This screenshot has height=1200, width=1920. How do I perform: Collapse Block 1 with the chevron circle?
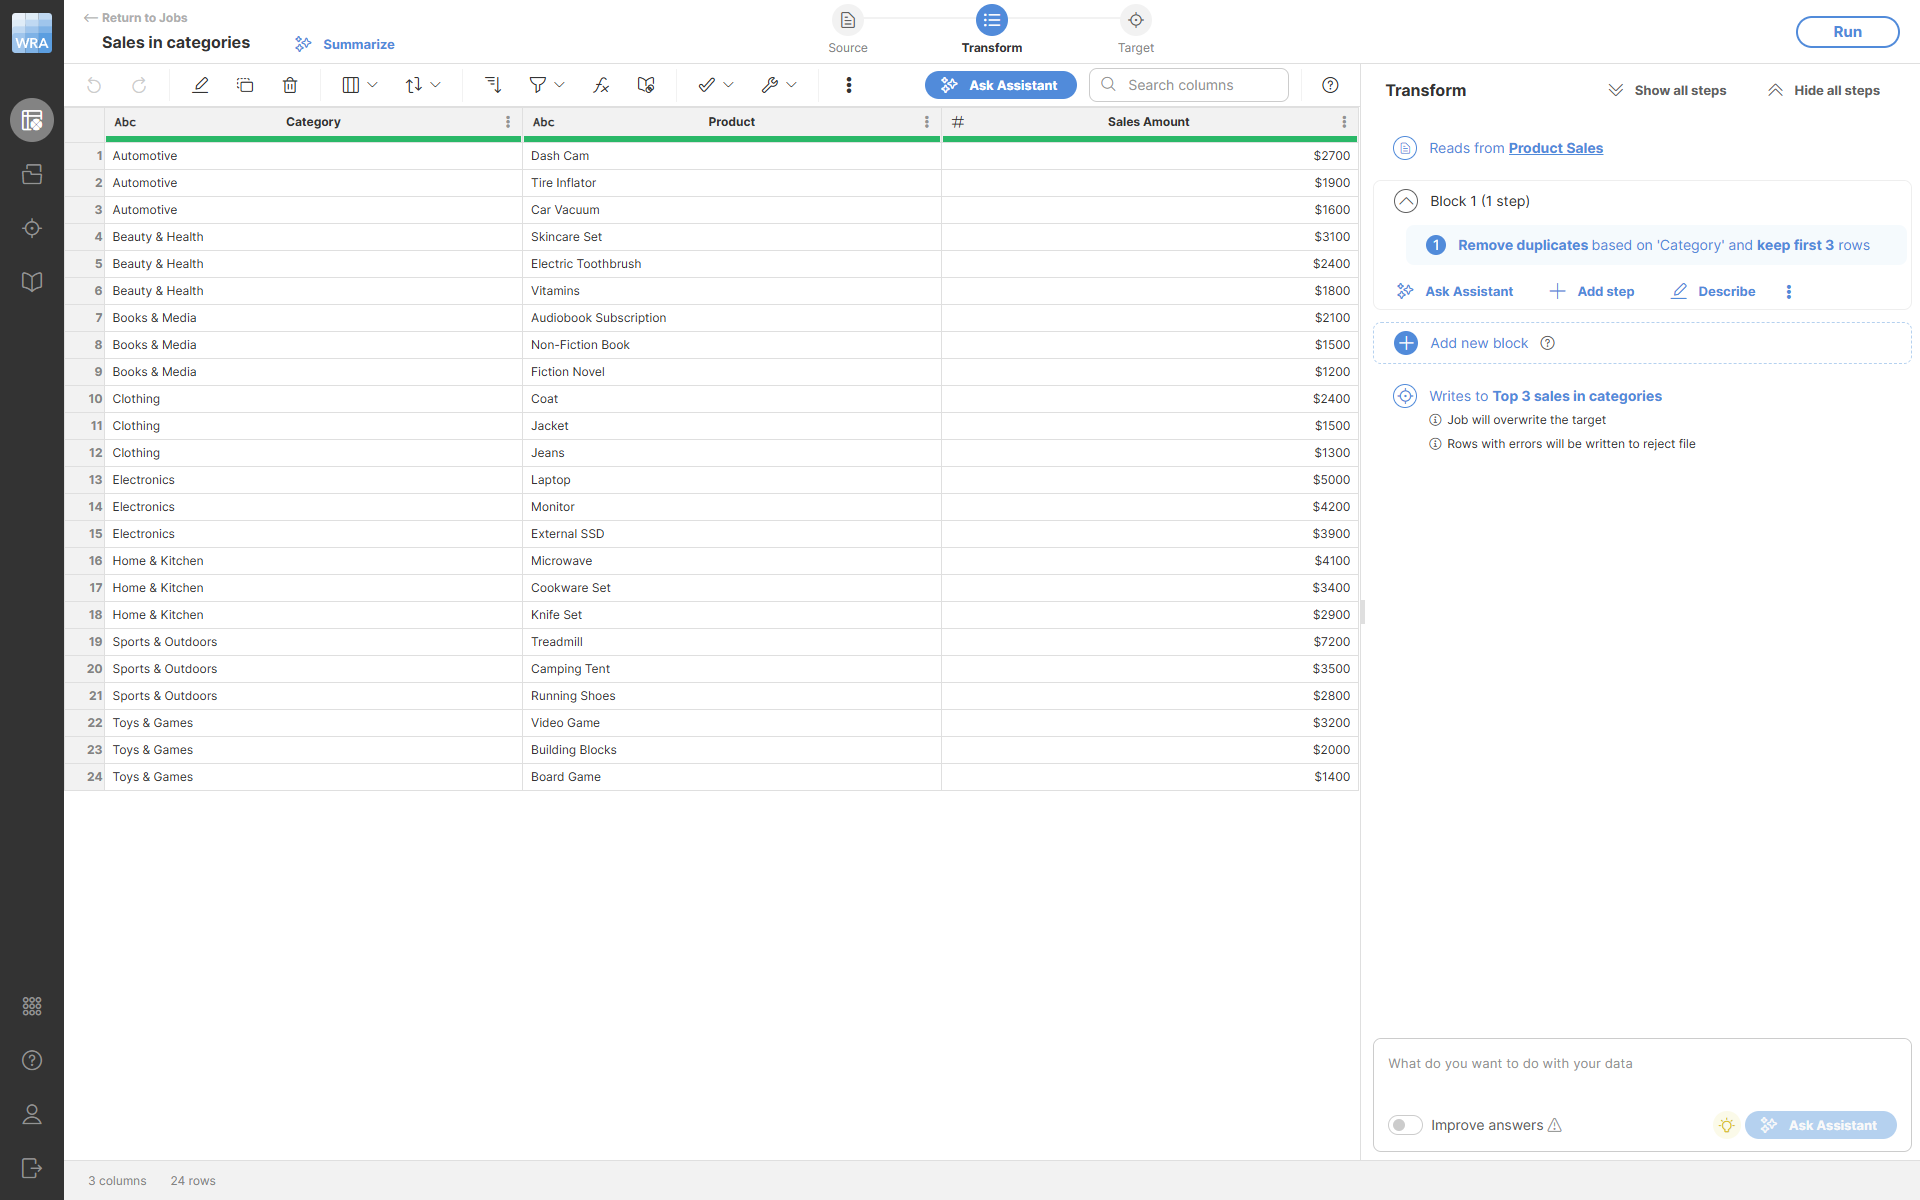click(x=1406, y=201)
